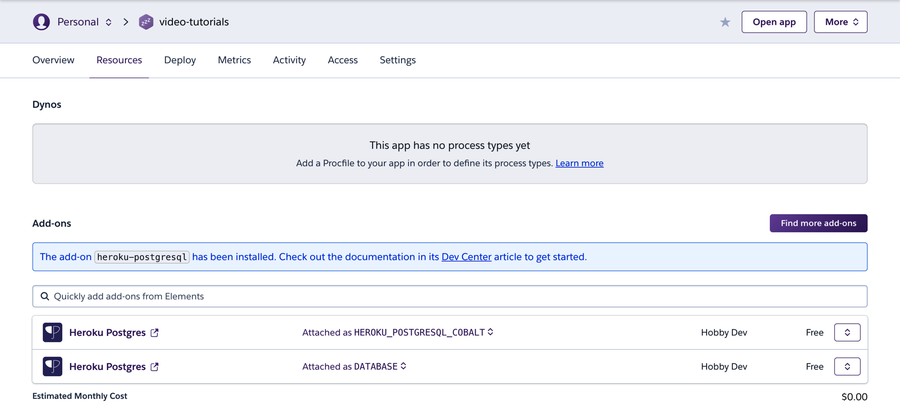Open the More dropdown menu

pos(840,22)
